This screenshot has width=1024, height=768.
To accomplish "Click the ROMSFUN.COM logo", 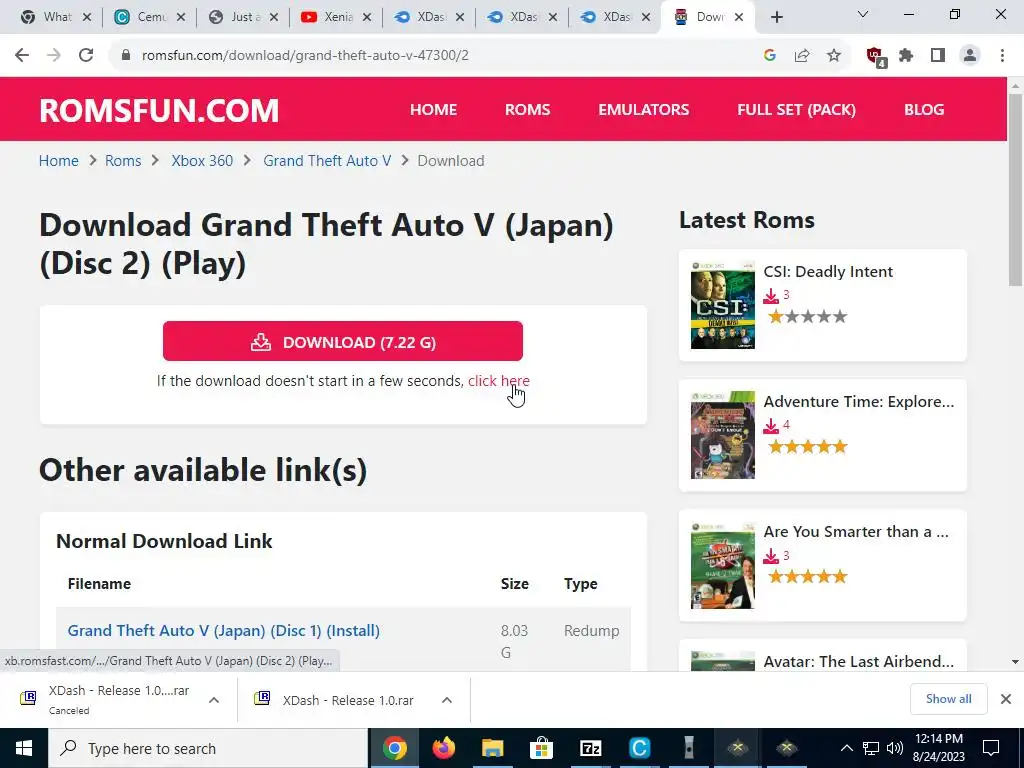I will (159, 110).
